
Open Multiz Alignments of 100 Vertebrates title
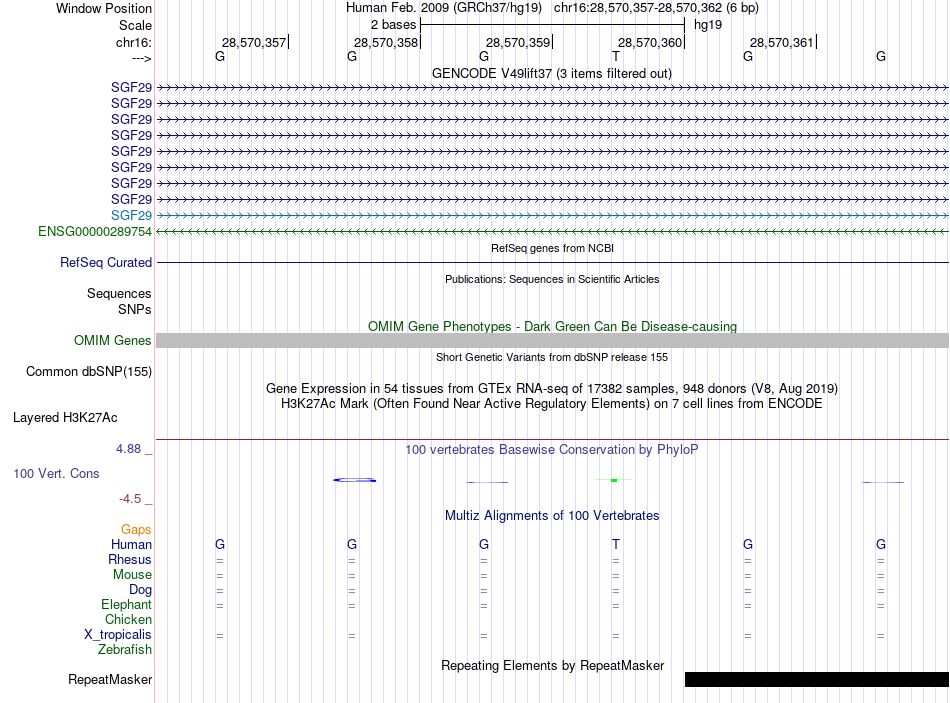click(x=552, y=516)
